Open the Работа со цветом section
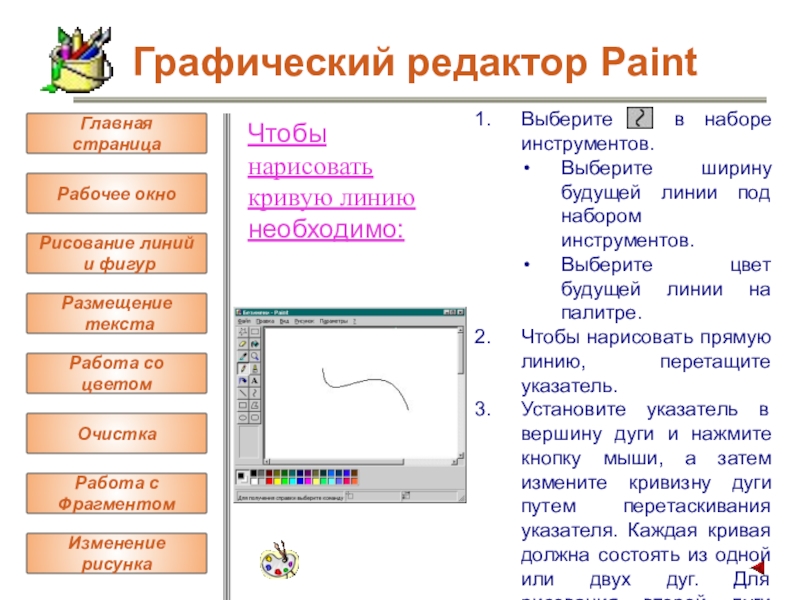 tap(117, 373)
